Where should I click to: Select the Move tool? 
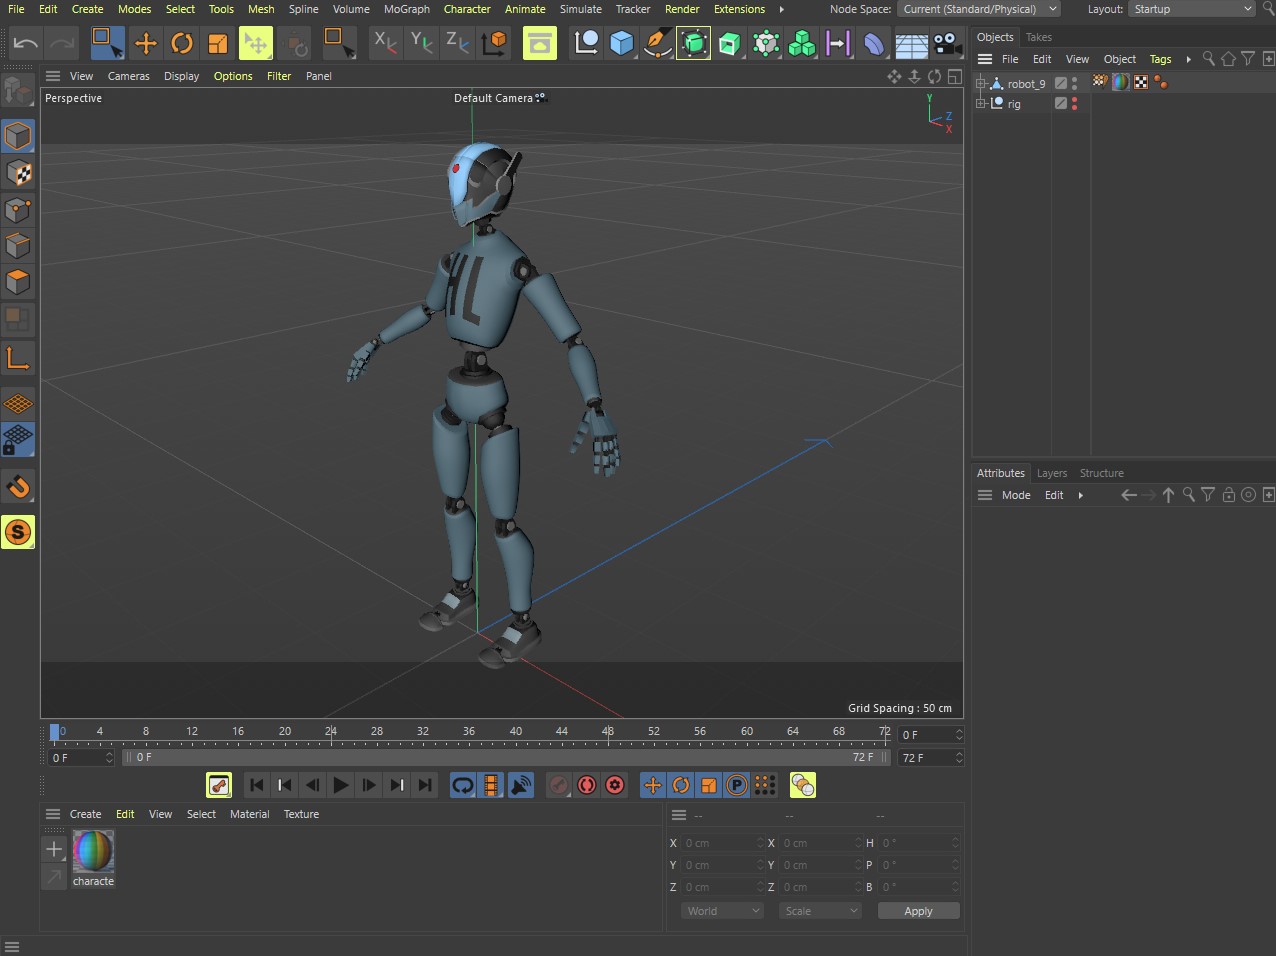tap(145, 43)
